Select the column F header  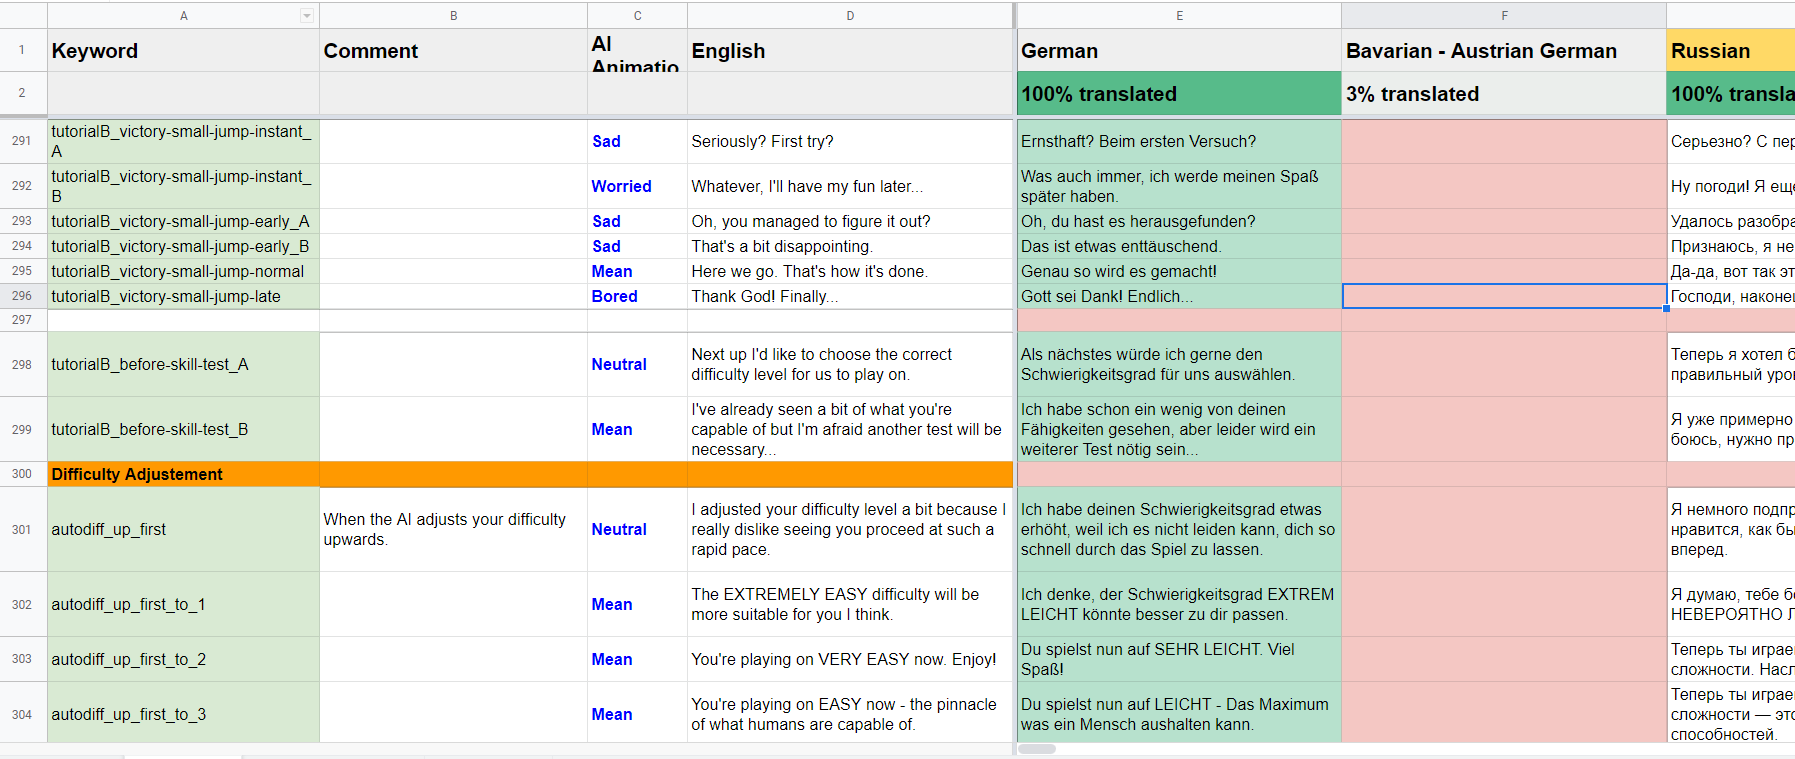click(x=1503, y=15)
